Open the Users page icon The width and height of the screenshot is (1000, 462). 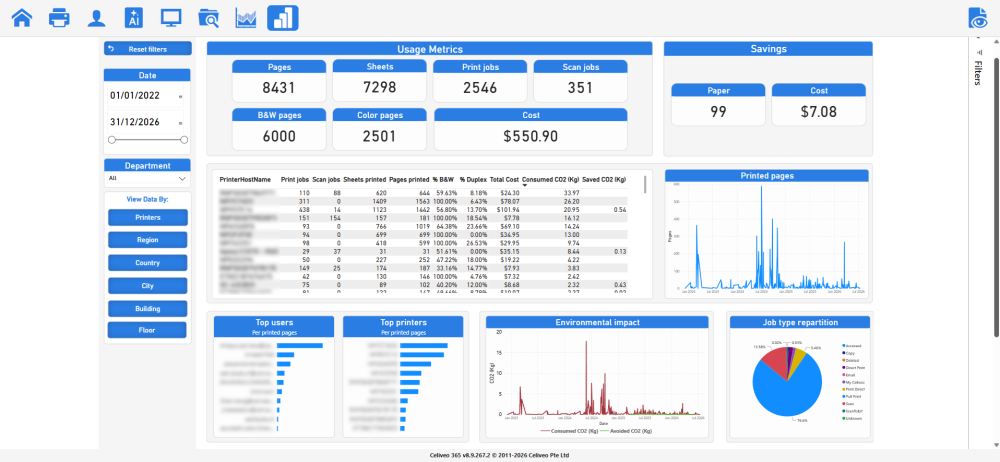tap(96, 18)
